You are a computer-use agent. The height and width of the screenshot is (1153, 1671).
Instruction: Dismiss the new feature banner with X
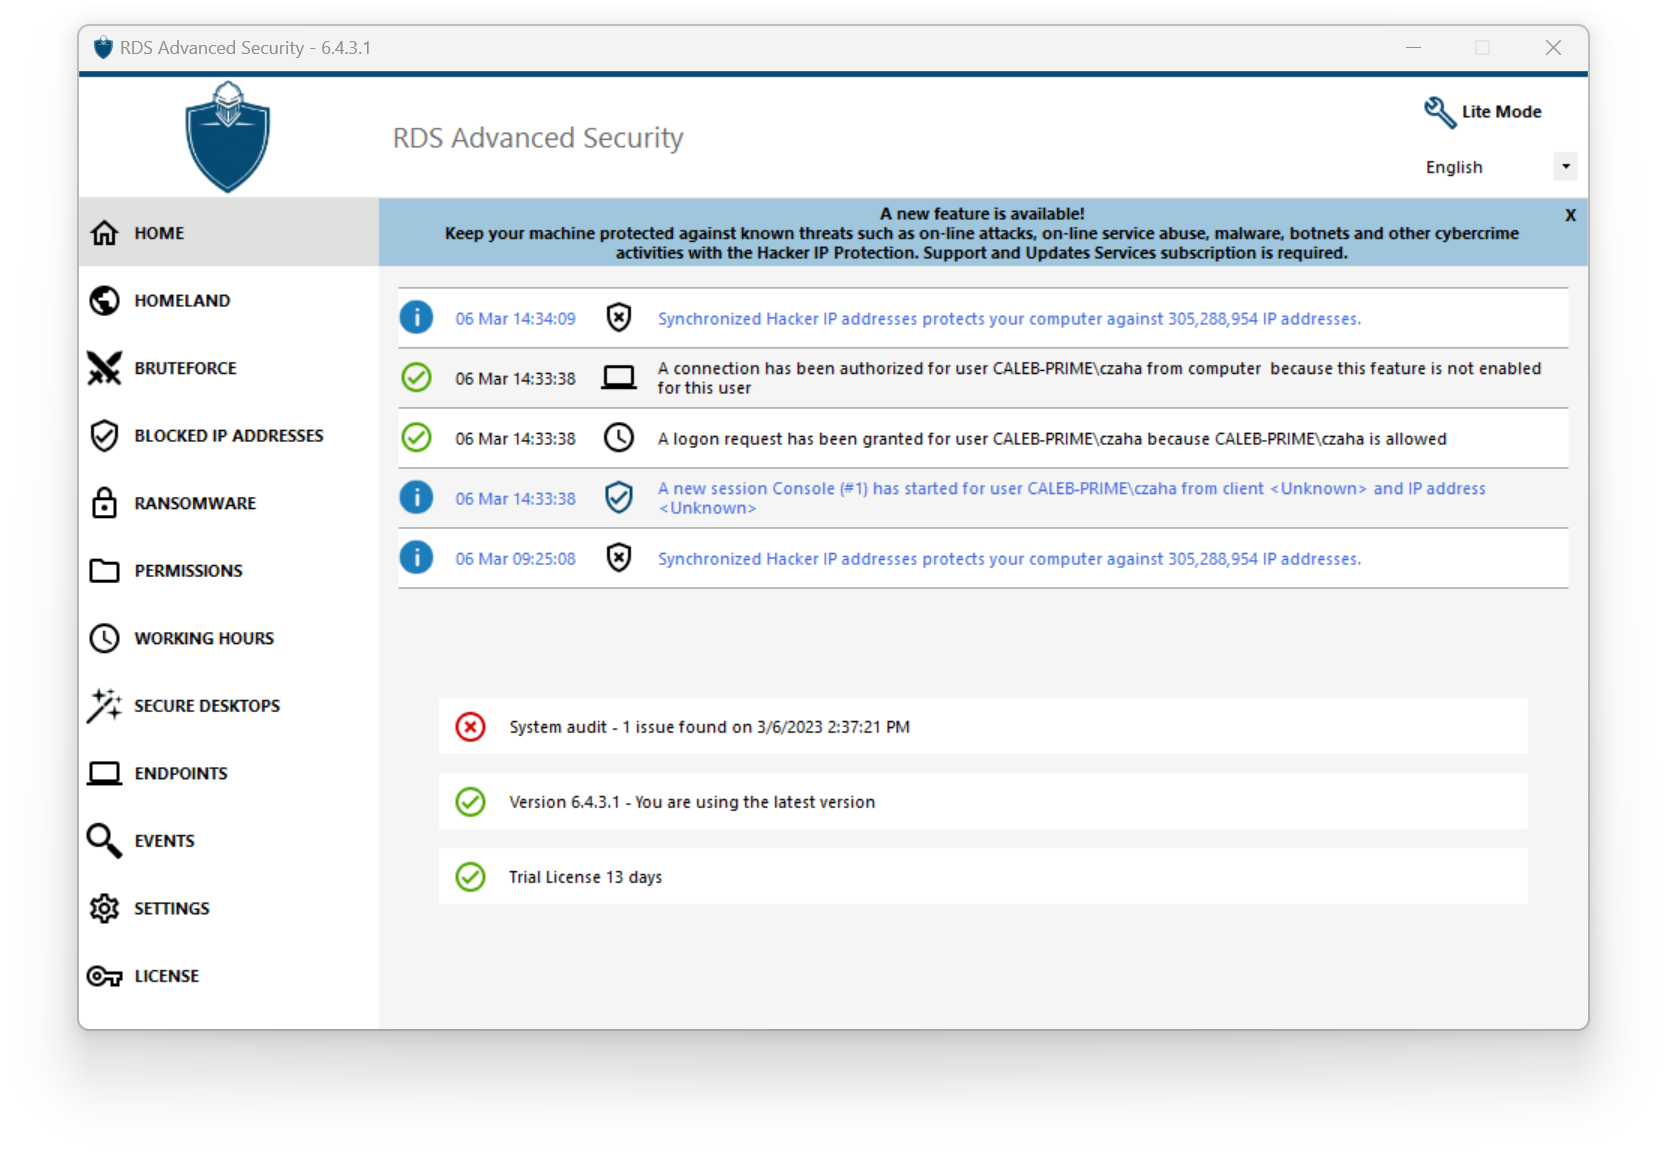point(1570,214)
